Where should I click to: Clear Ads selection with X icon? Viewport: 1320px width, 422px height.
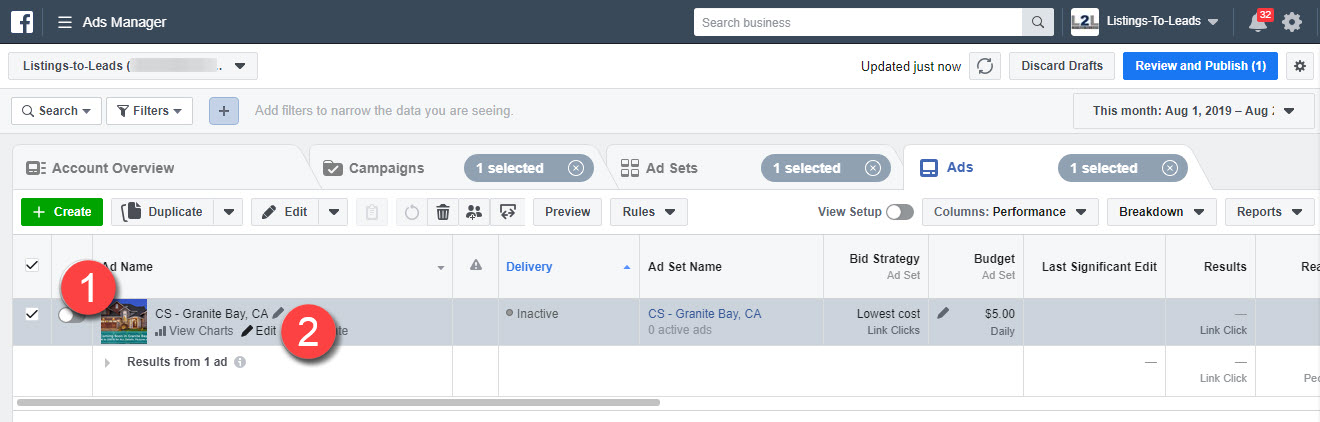coord(1169,168)
